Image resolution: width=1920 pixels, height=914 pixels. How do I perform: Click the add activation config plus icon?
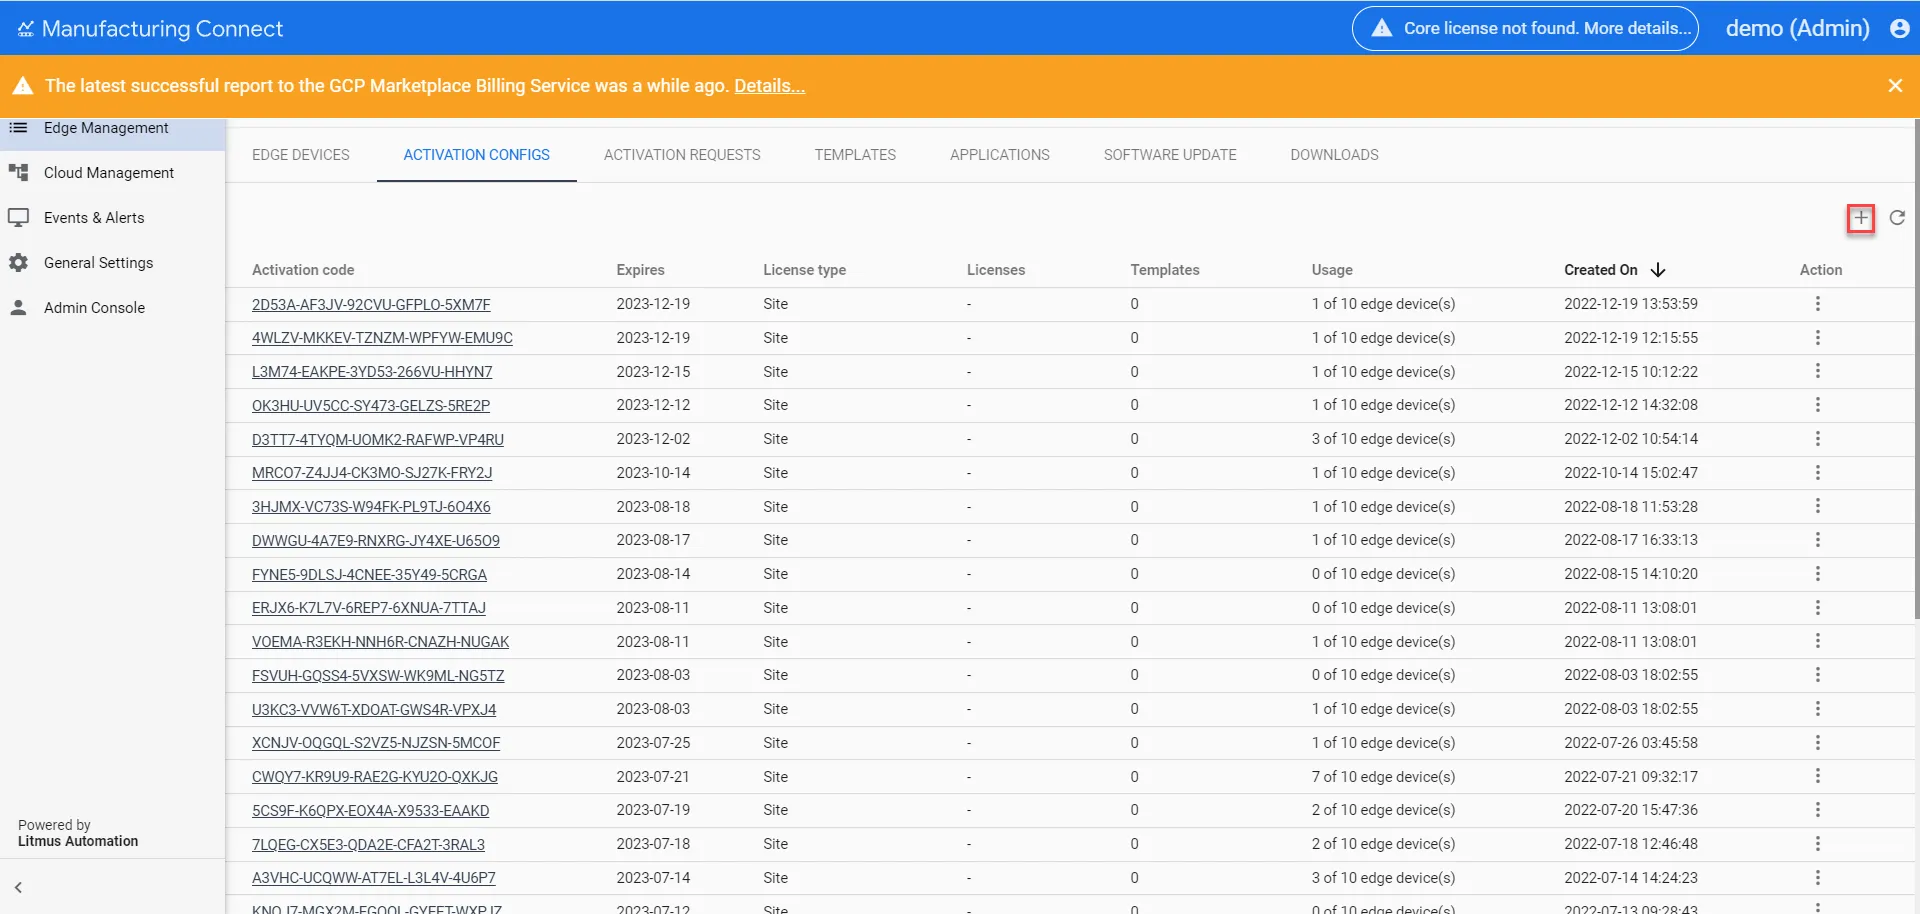point(1860,218)
